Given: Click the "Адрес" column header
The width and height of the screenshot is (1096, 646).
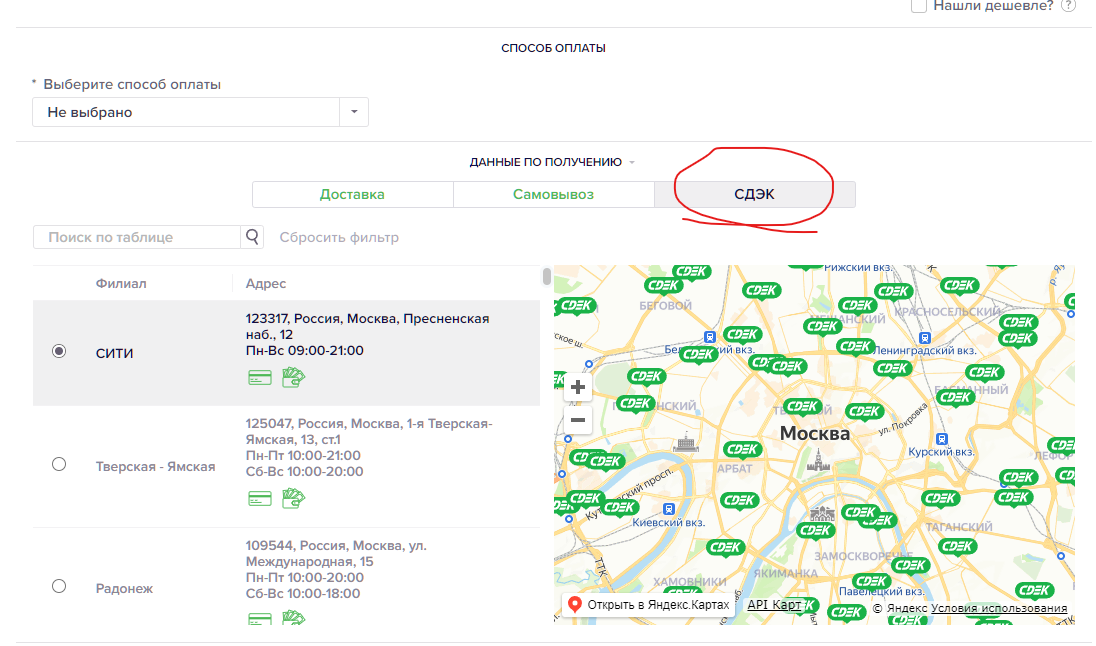Looking at the screenshot, I should (x=266, y=283).
